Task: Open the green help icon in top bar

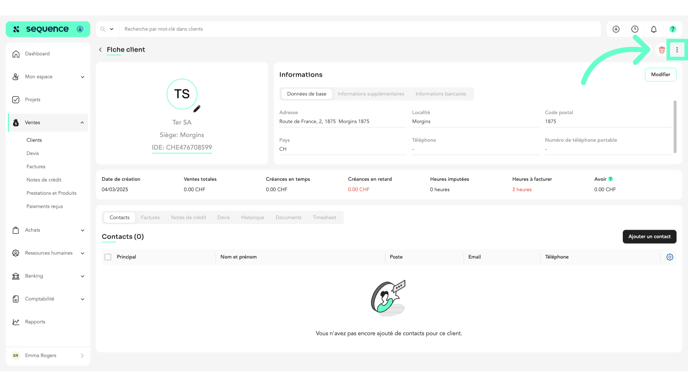Action: click(672, 29)
